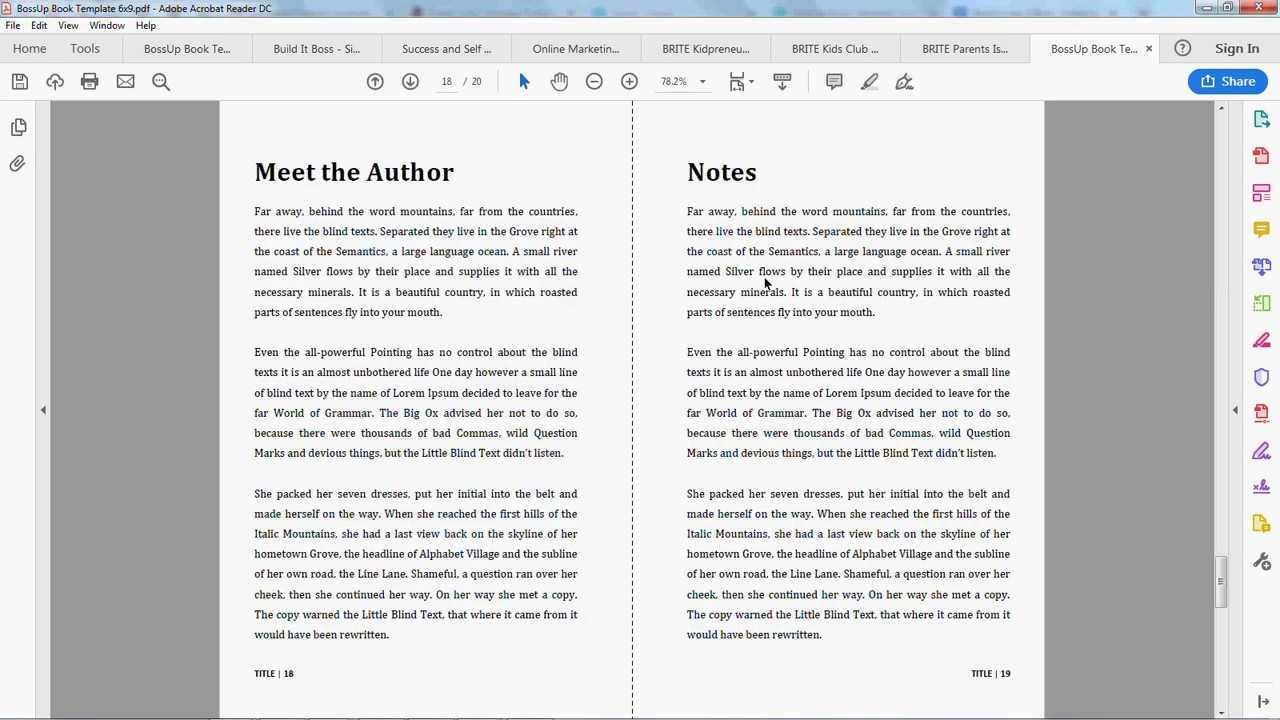Open the Help menu
Screen dimensions: 1280x720
click(x=146, y=25)
